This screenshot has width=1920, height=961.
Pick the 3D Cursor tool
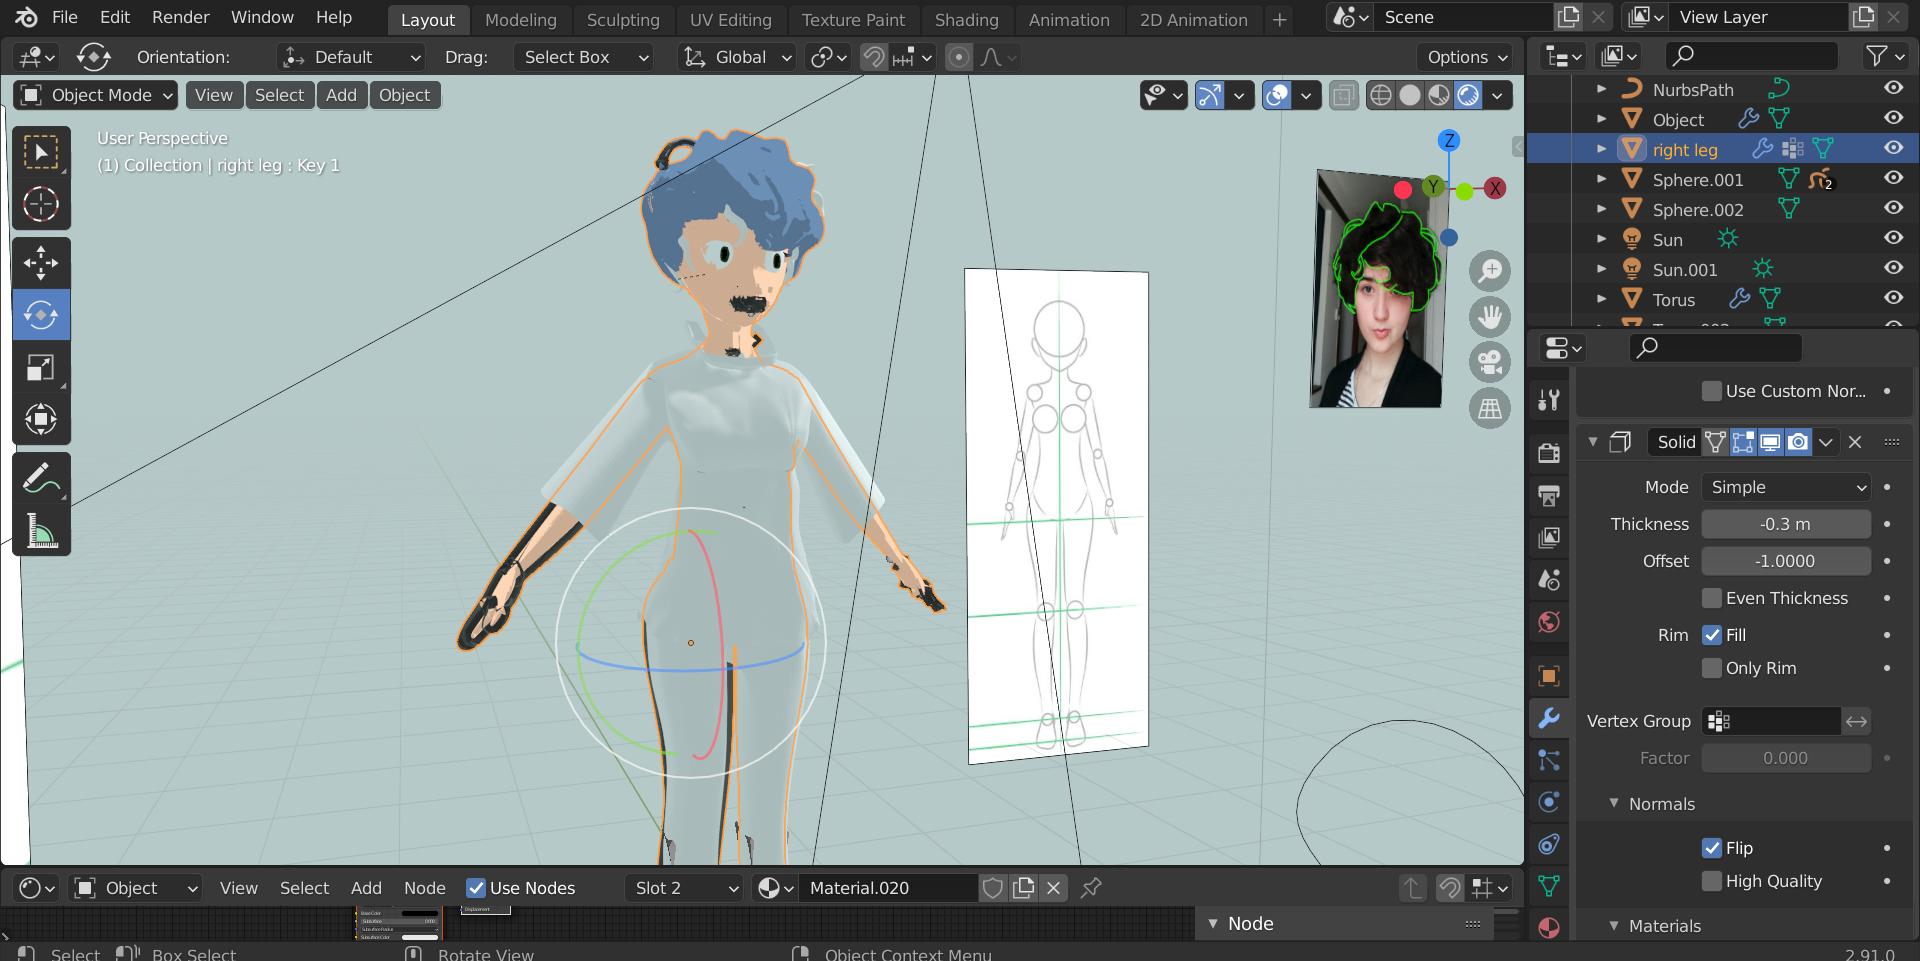[x=40, y=205]
